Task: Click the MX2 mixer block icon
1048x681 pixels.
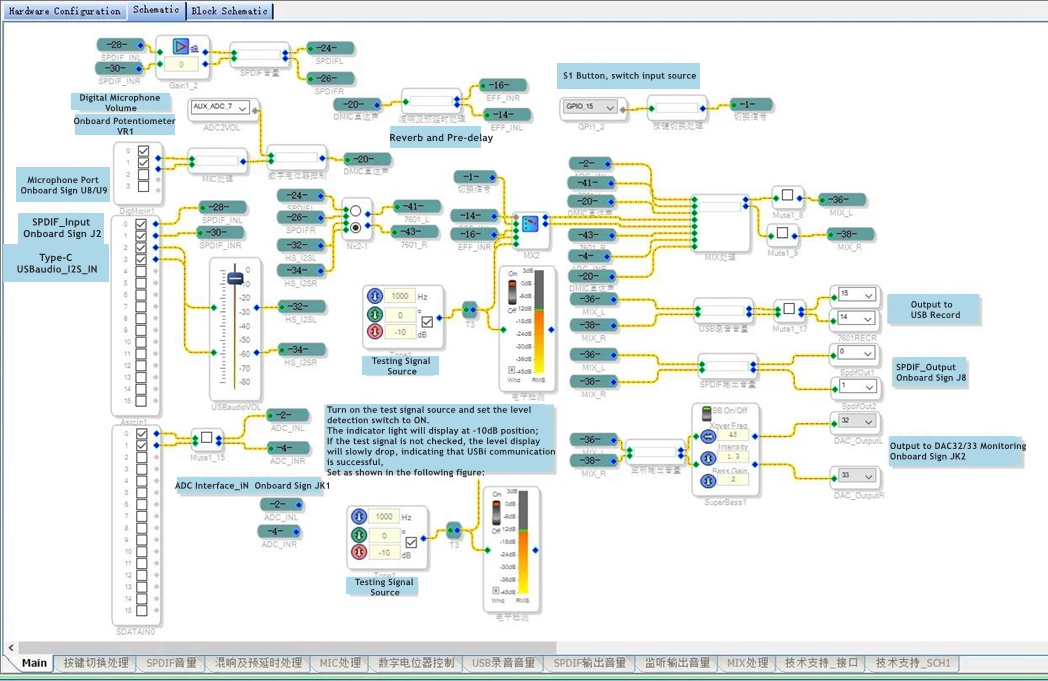Action: click(x=530, y=224)
